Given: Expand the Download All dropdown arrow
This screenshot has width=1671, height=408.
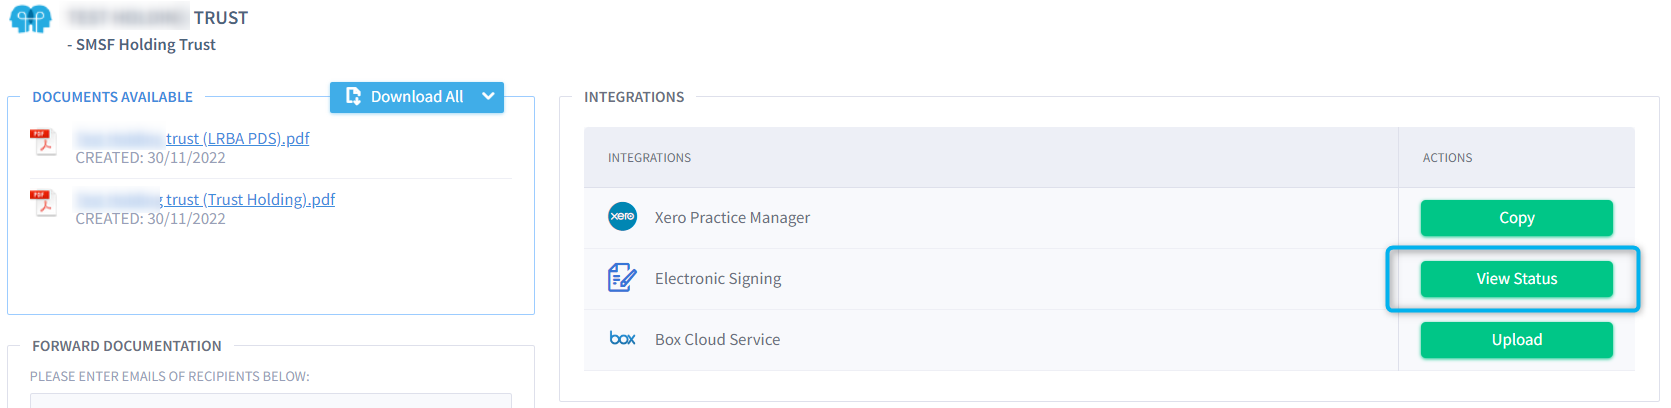Looking at the screenshot, I should pyautogui.click(x=488, y=96).
